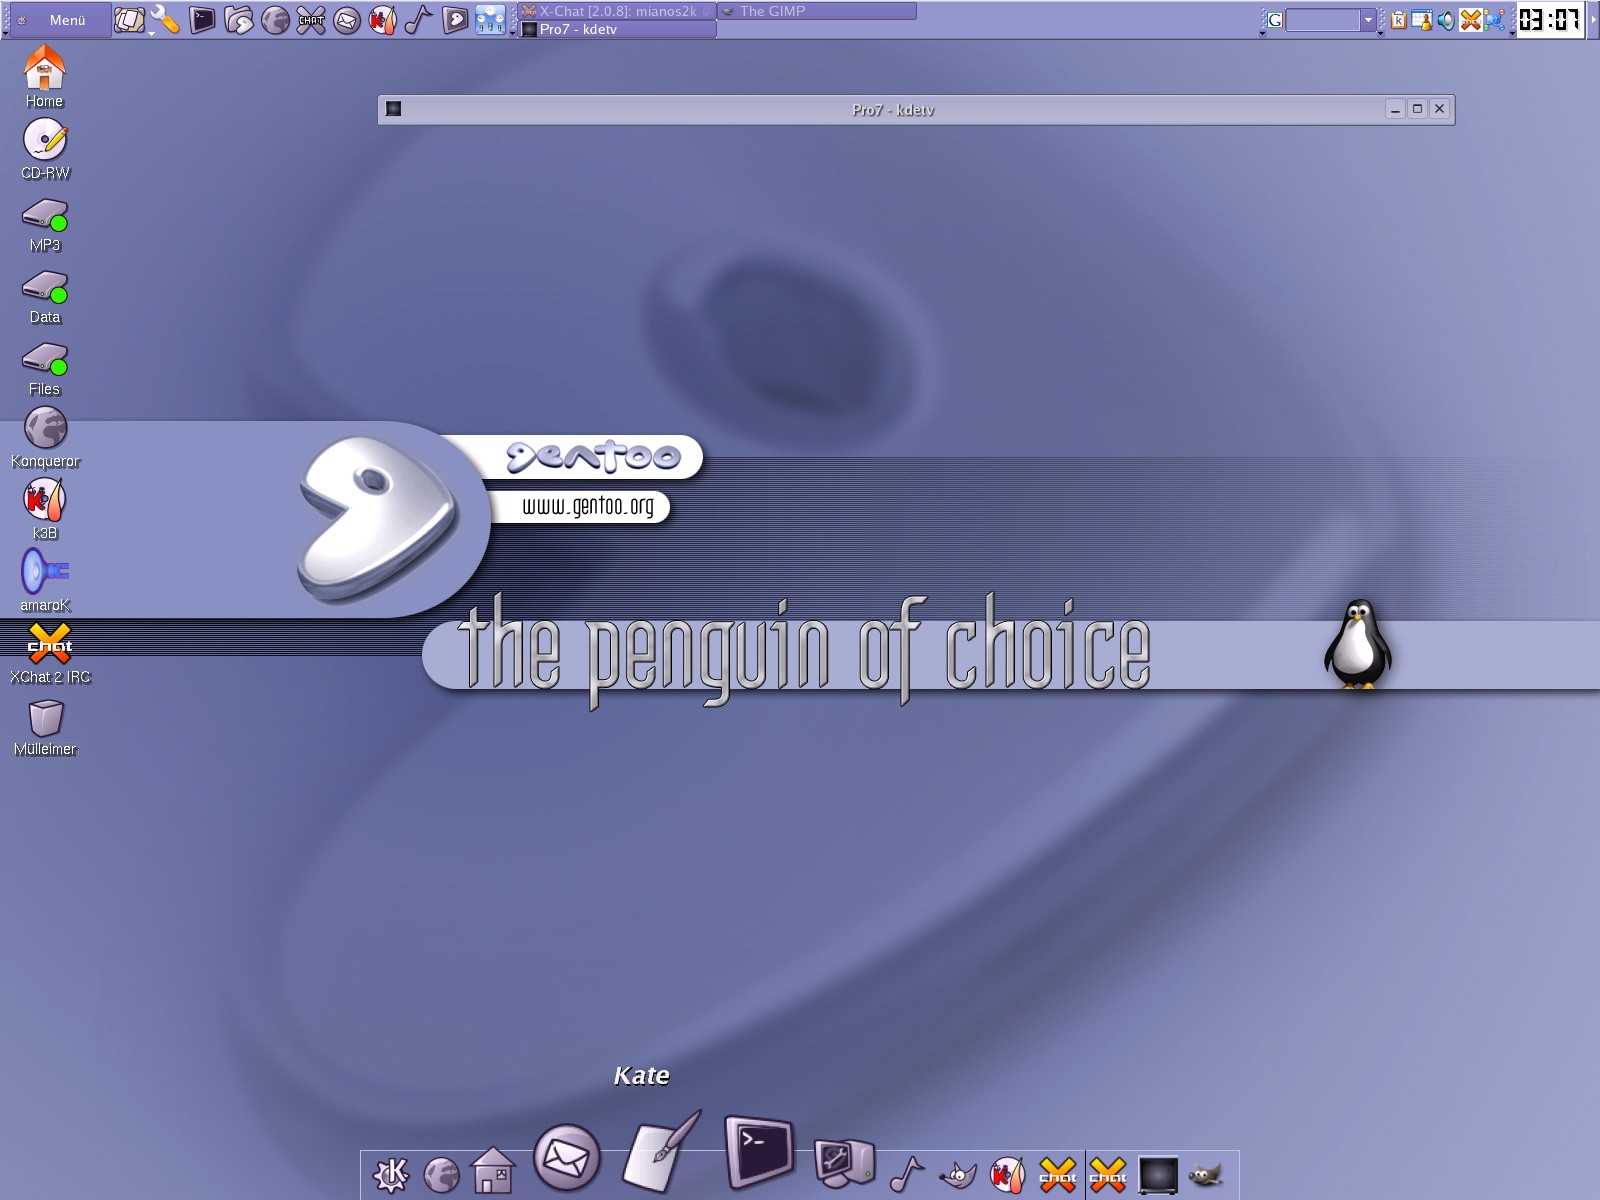Click the 03:07 digital clock
1600x1200 pixels.
tap(1550, 19)
